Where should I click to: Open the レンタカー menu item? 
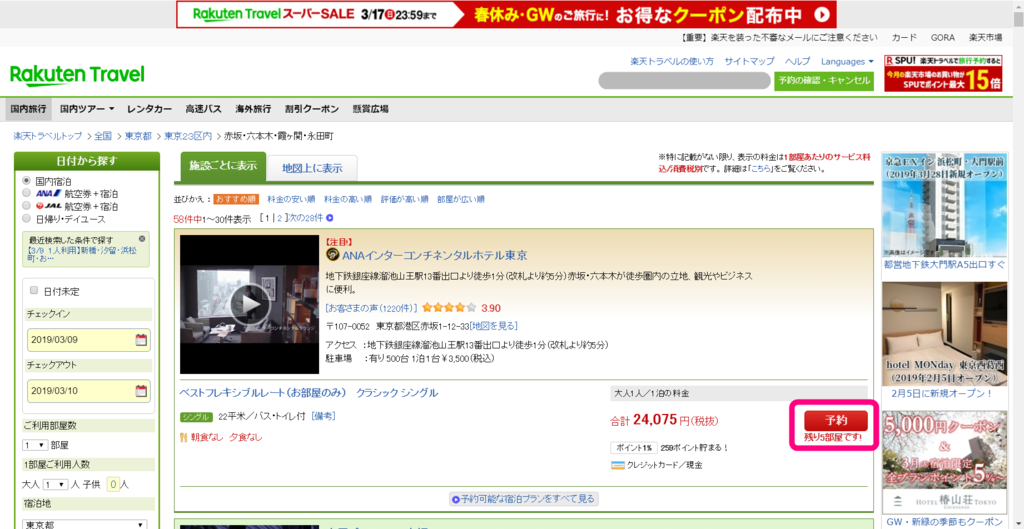150,109
